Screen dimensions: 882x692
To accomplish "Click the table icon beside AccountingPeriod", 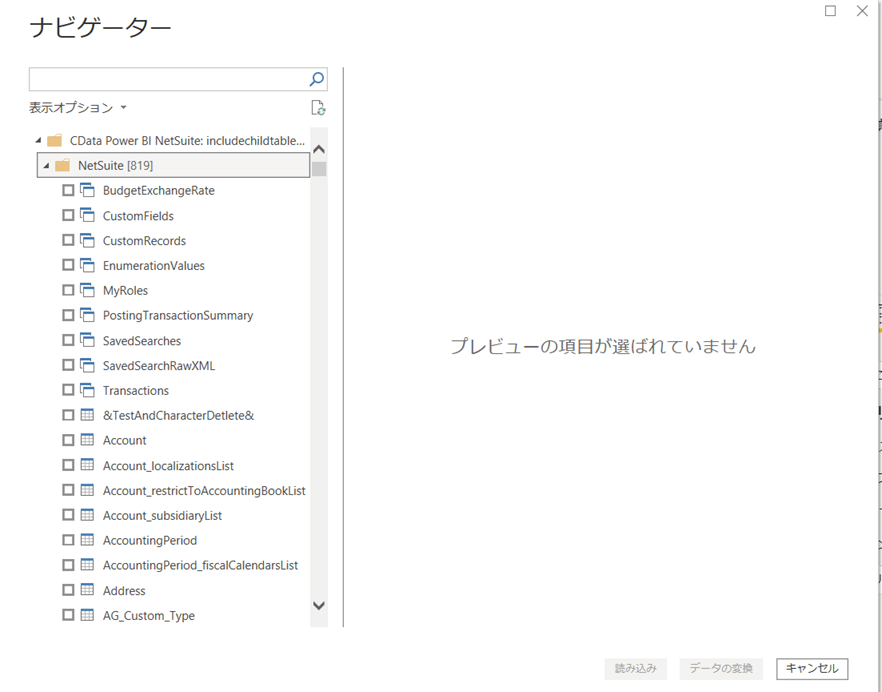I will [87, 540].
